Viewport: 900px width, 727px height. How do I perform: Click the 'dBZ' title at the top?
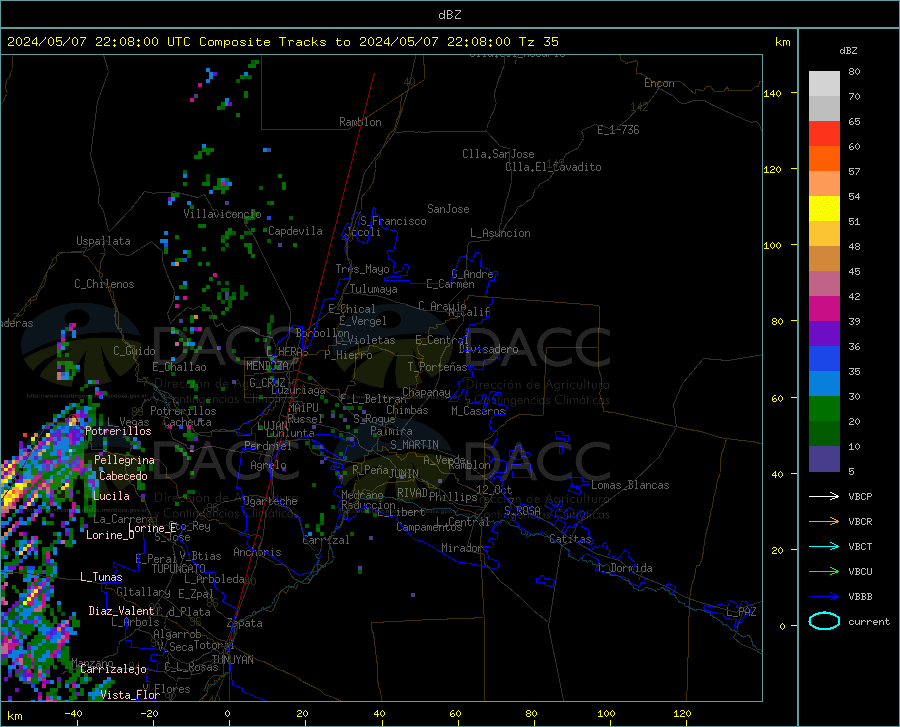(449, 15)
